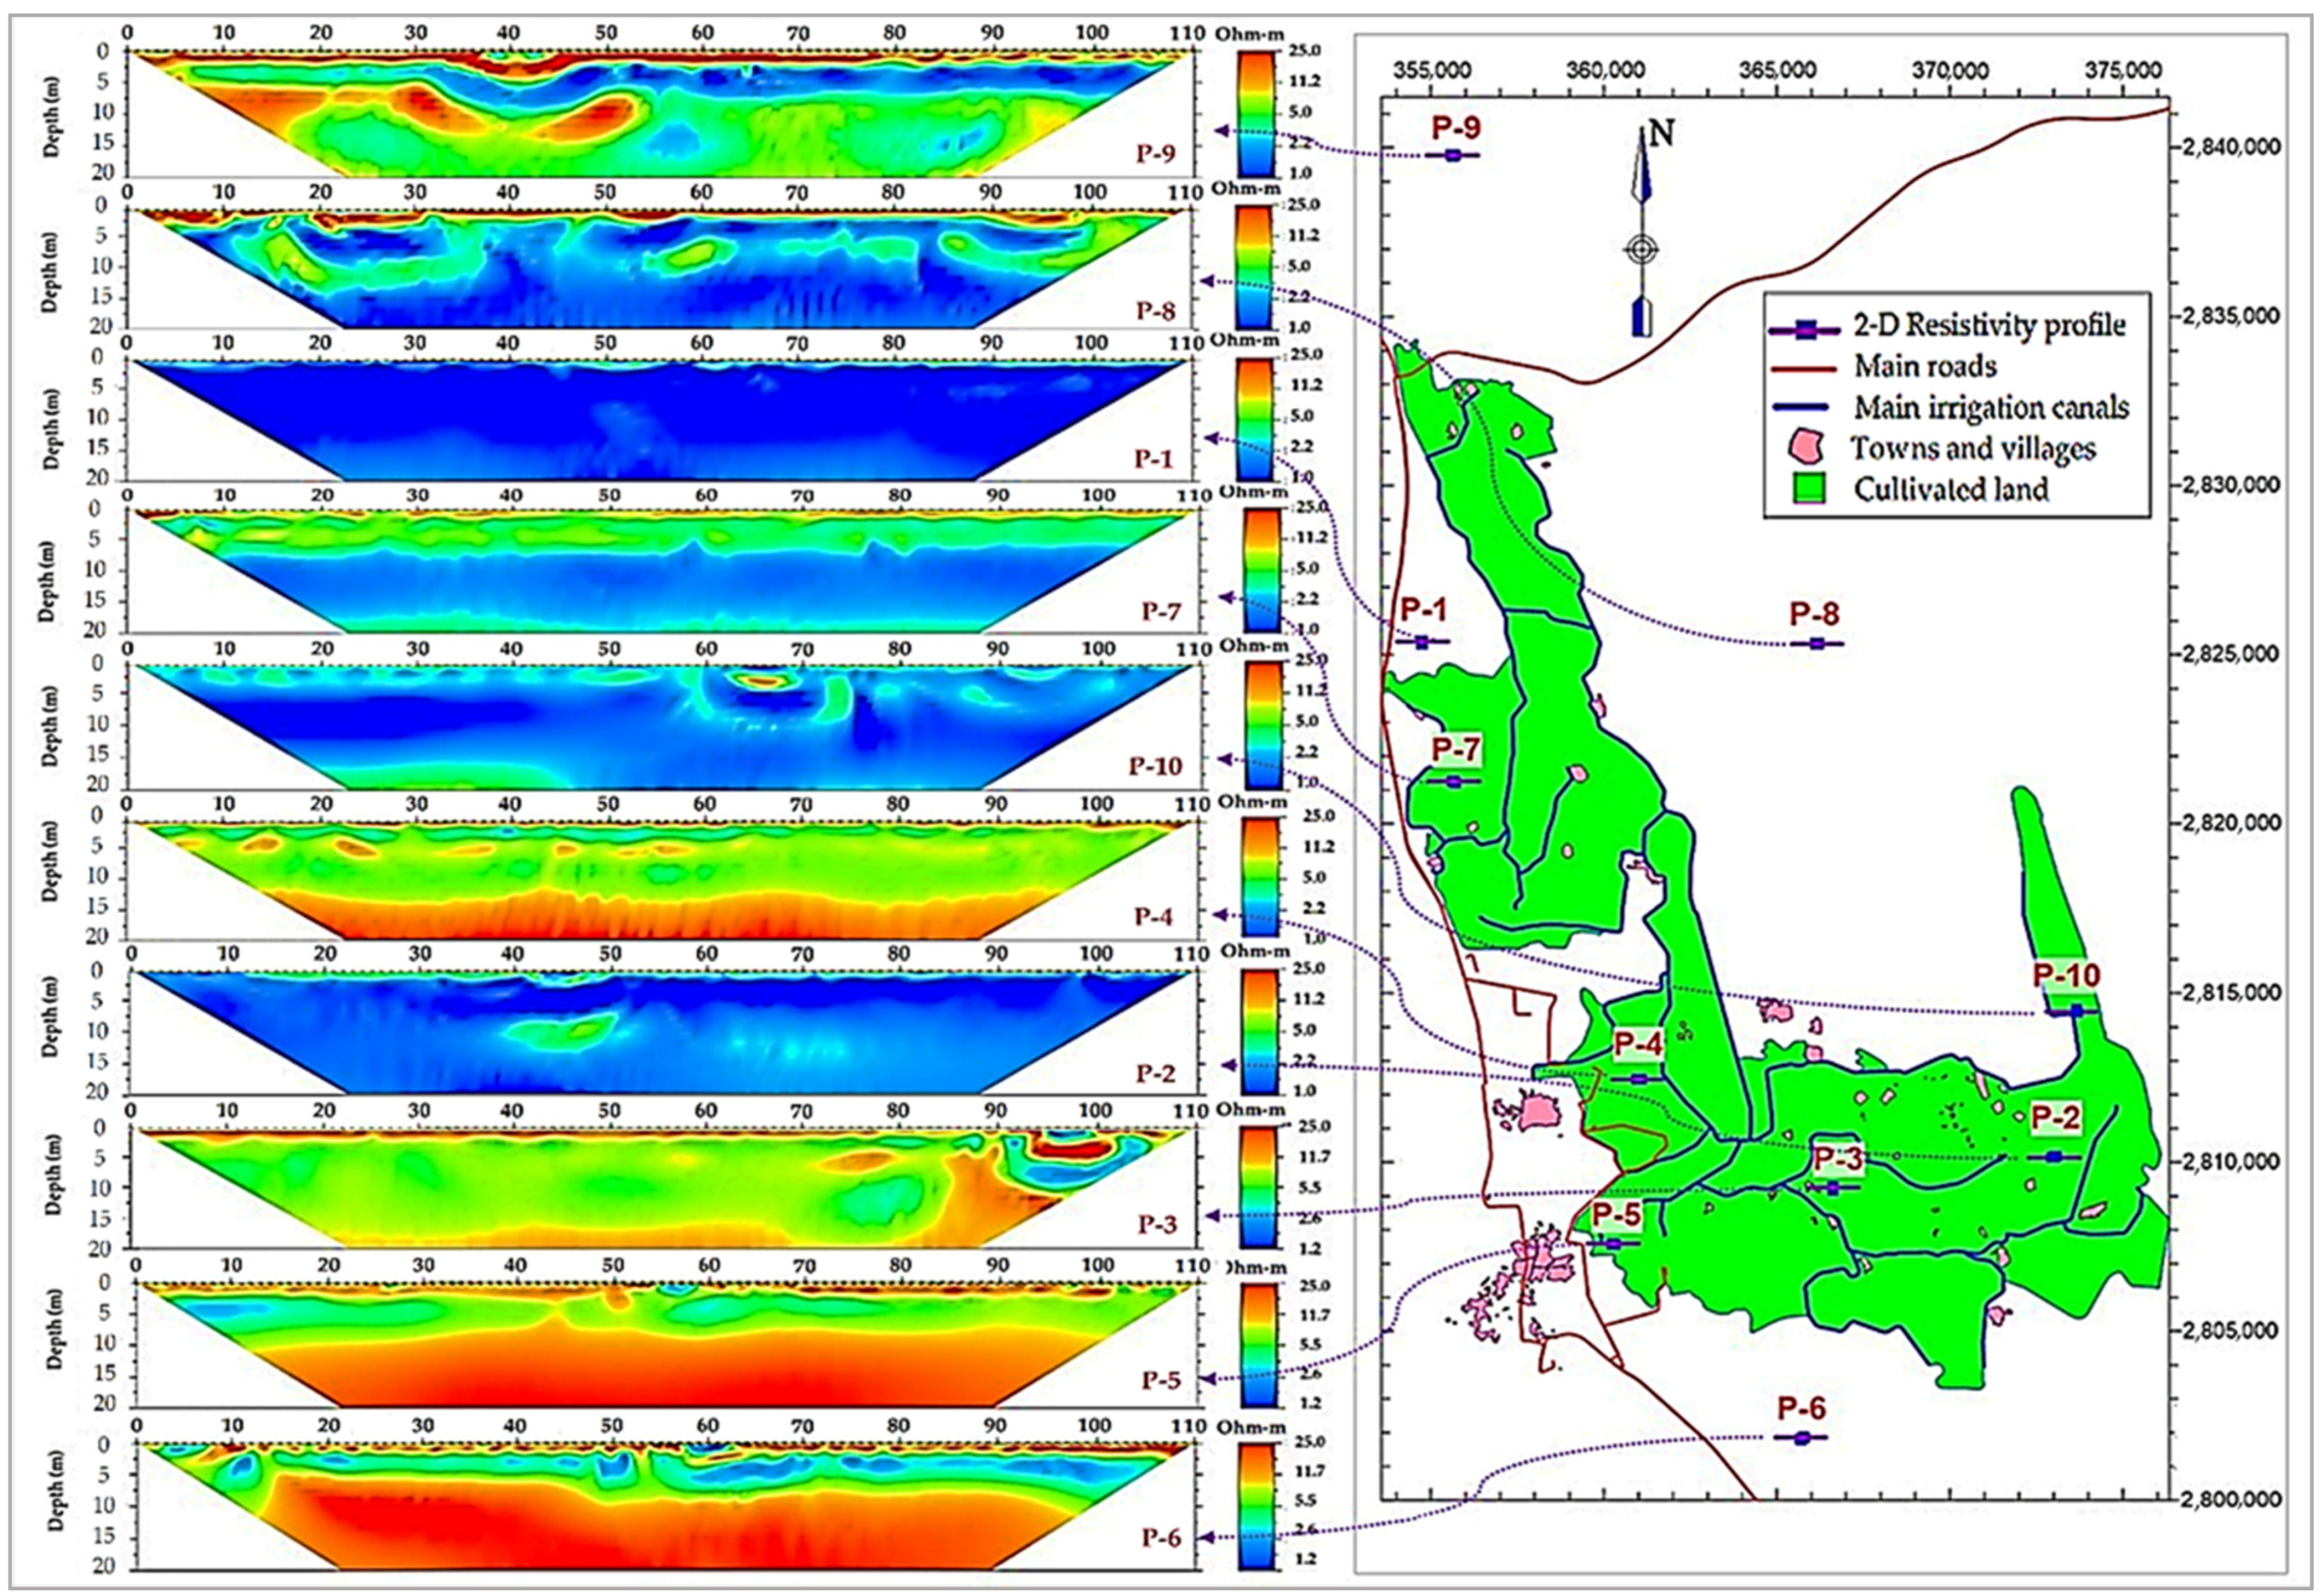Click the P-9 label in the top section

tap(1155, 153)
